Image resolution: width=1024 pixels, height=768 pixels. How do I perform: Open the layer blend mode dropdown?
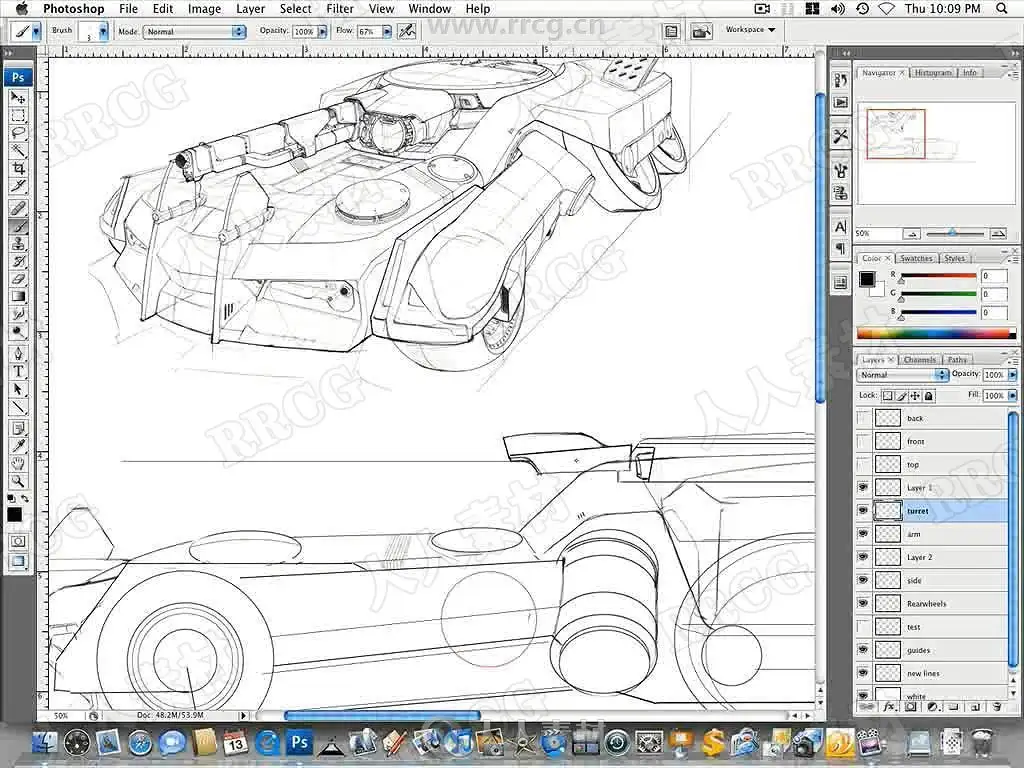902,375
